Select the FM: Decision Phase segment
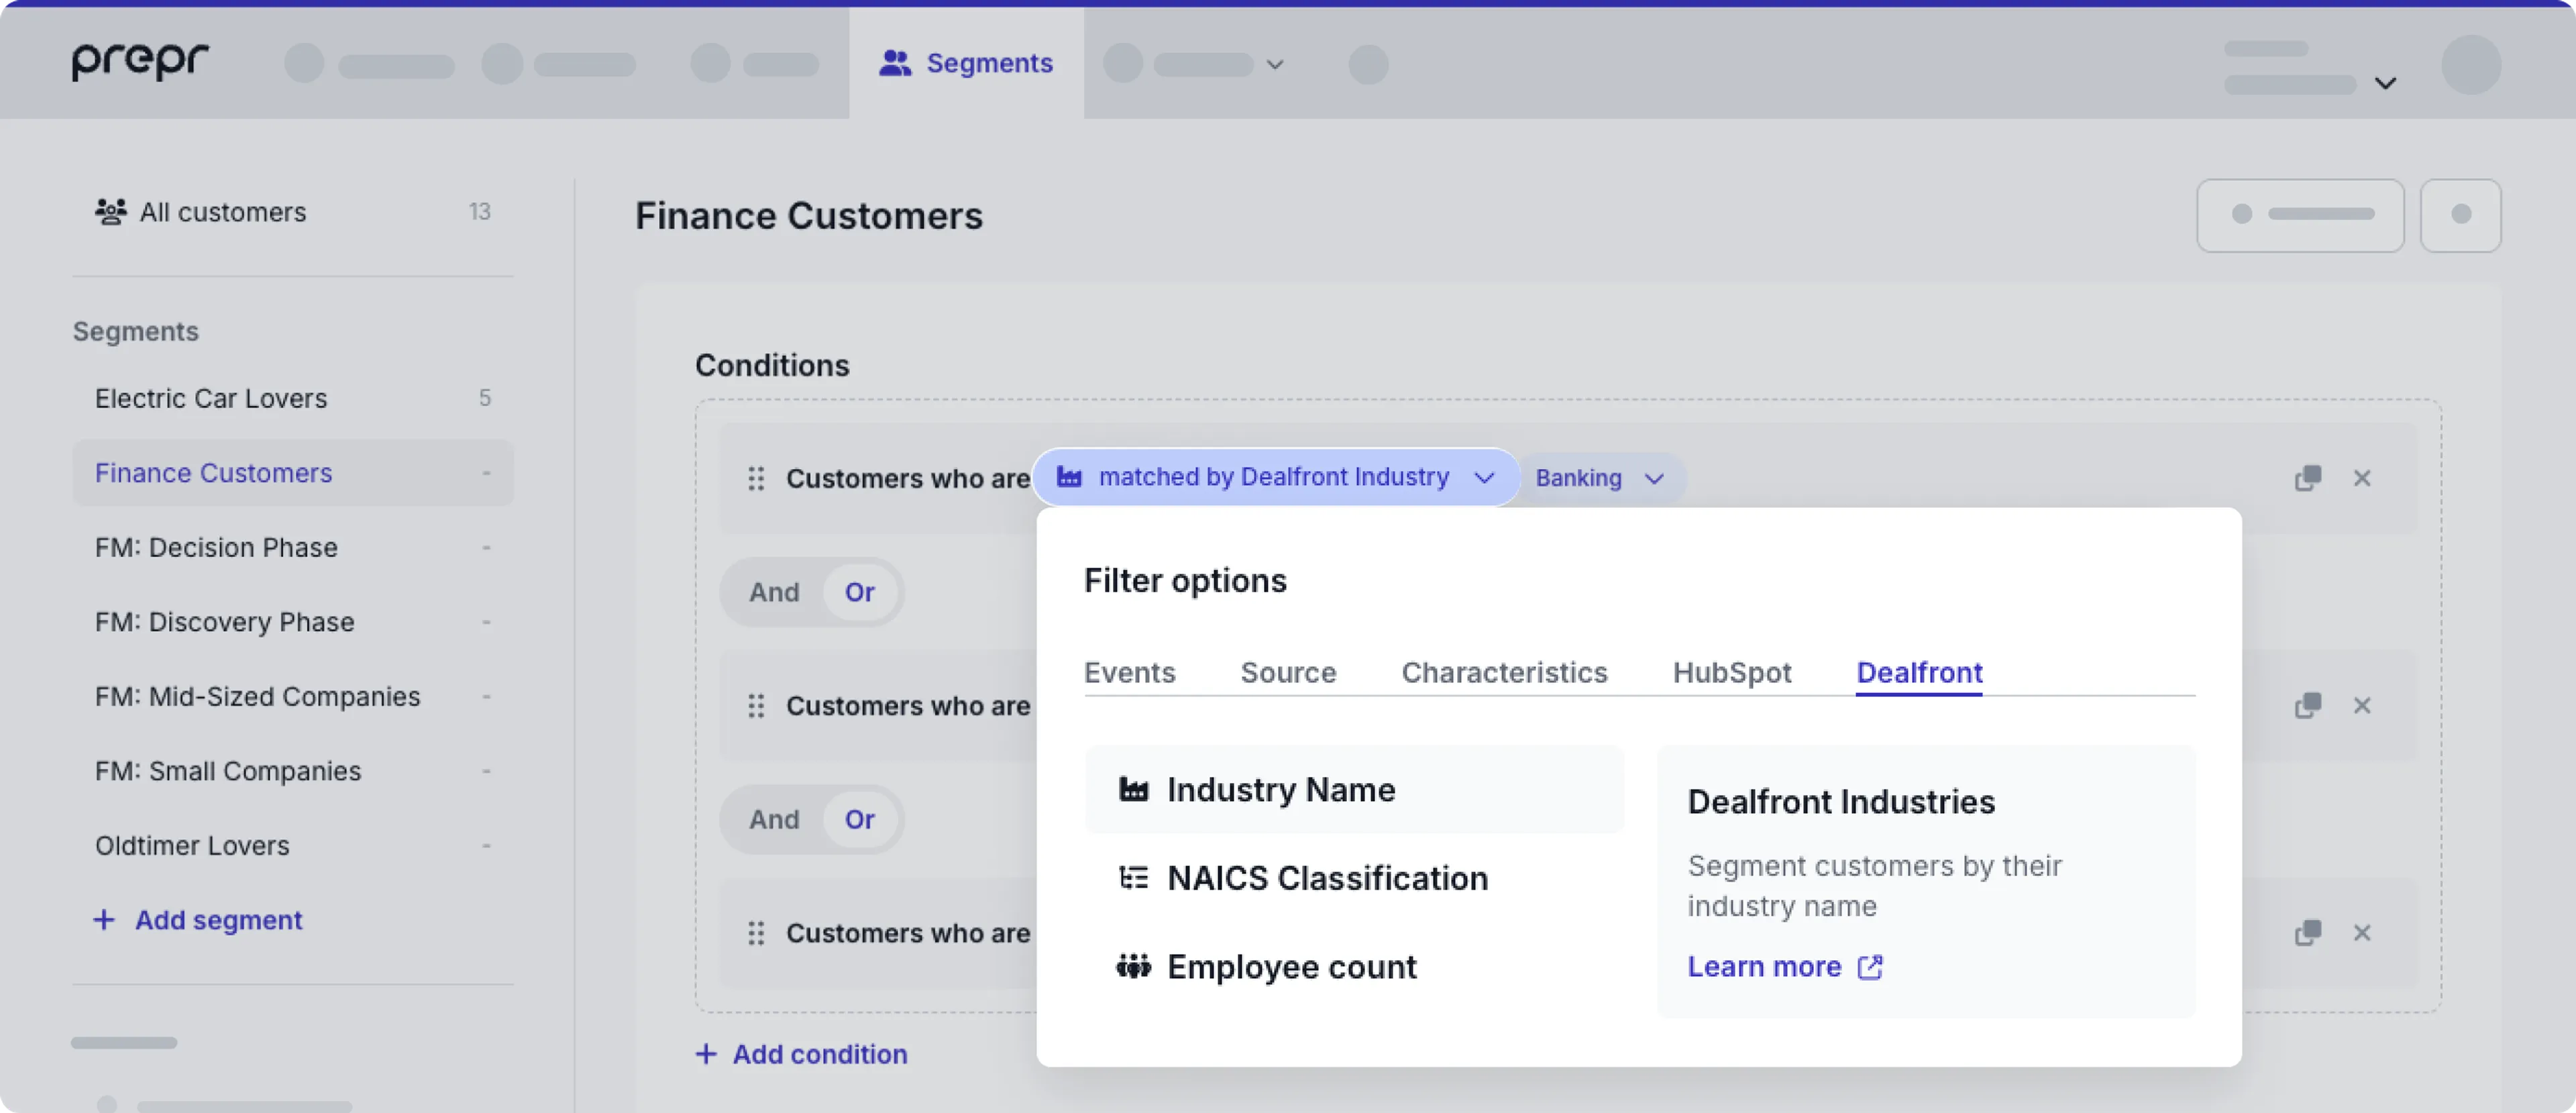The image size is (2576, 1113). pyautogui.click(x=292, y=547)
